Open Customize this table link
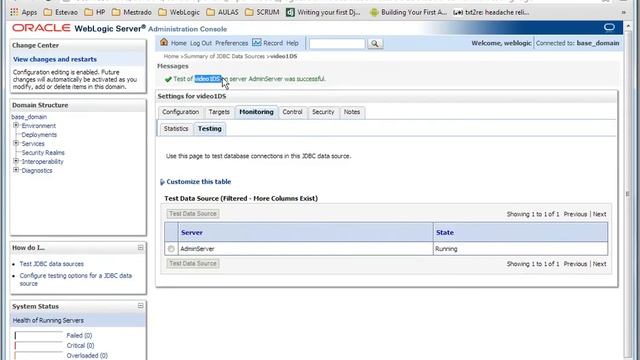This screenshot has width=640, height=360. click(x=199, y=182)
